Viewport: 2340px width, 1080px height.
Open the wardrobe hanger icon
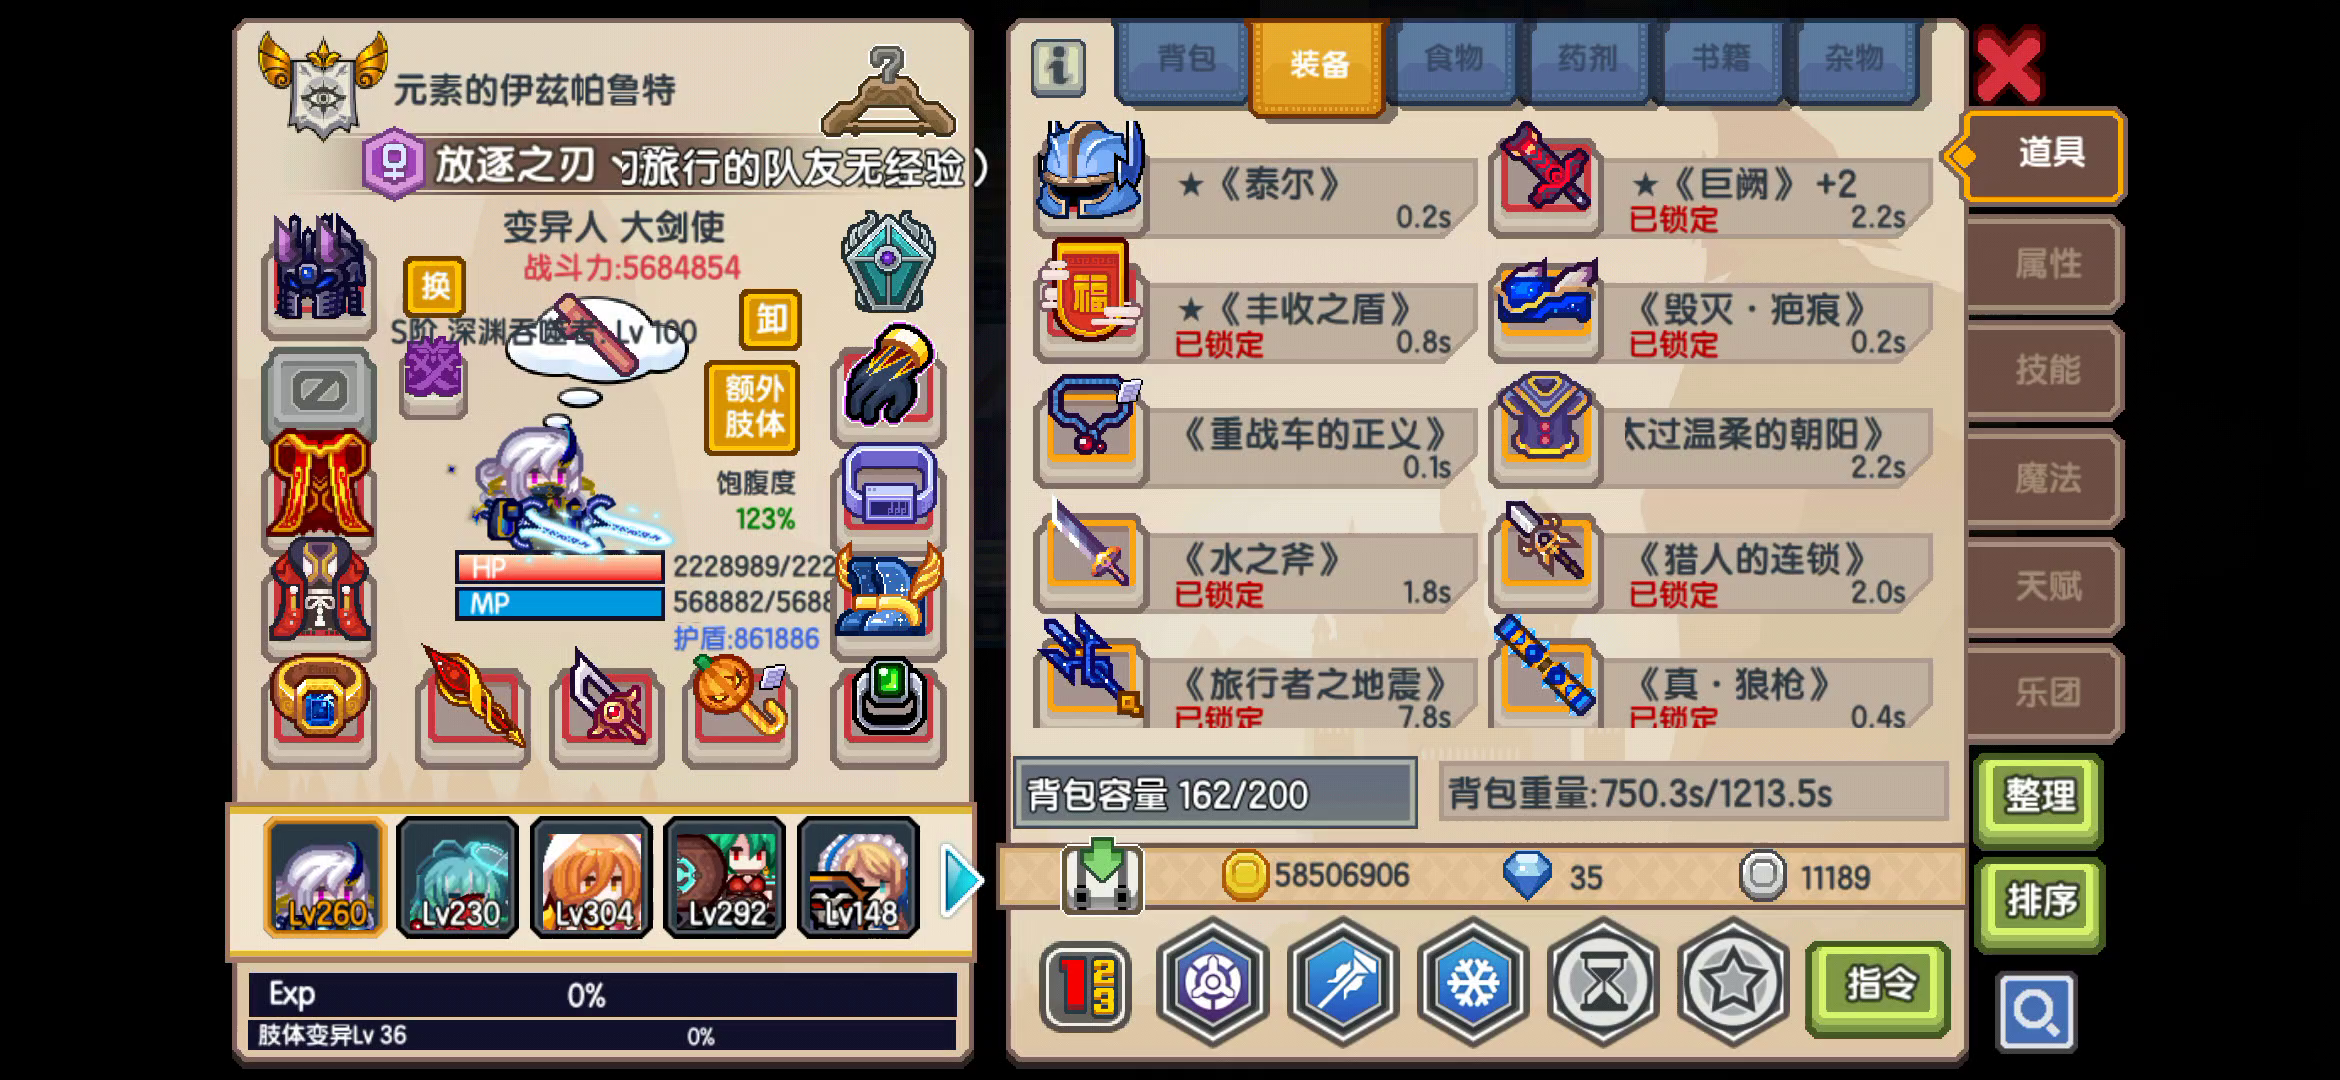888,92
